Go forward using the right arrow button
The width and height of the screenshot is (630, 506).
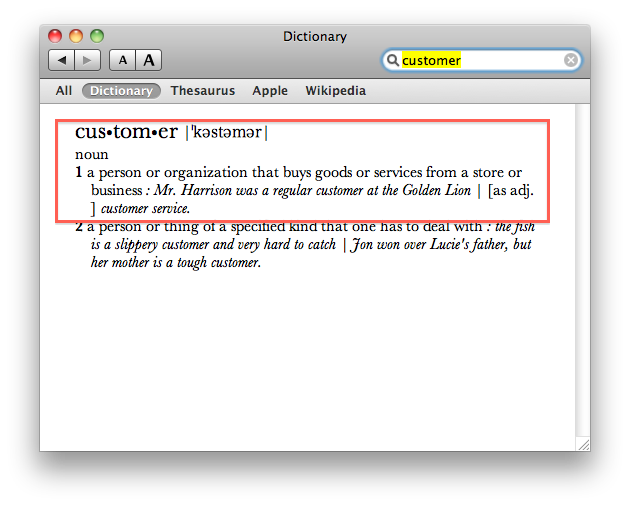tap(87, 60)
